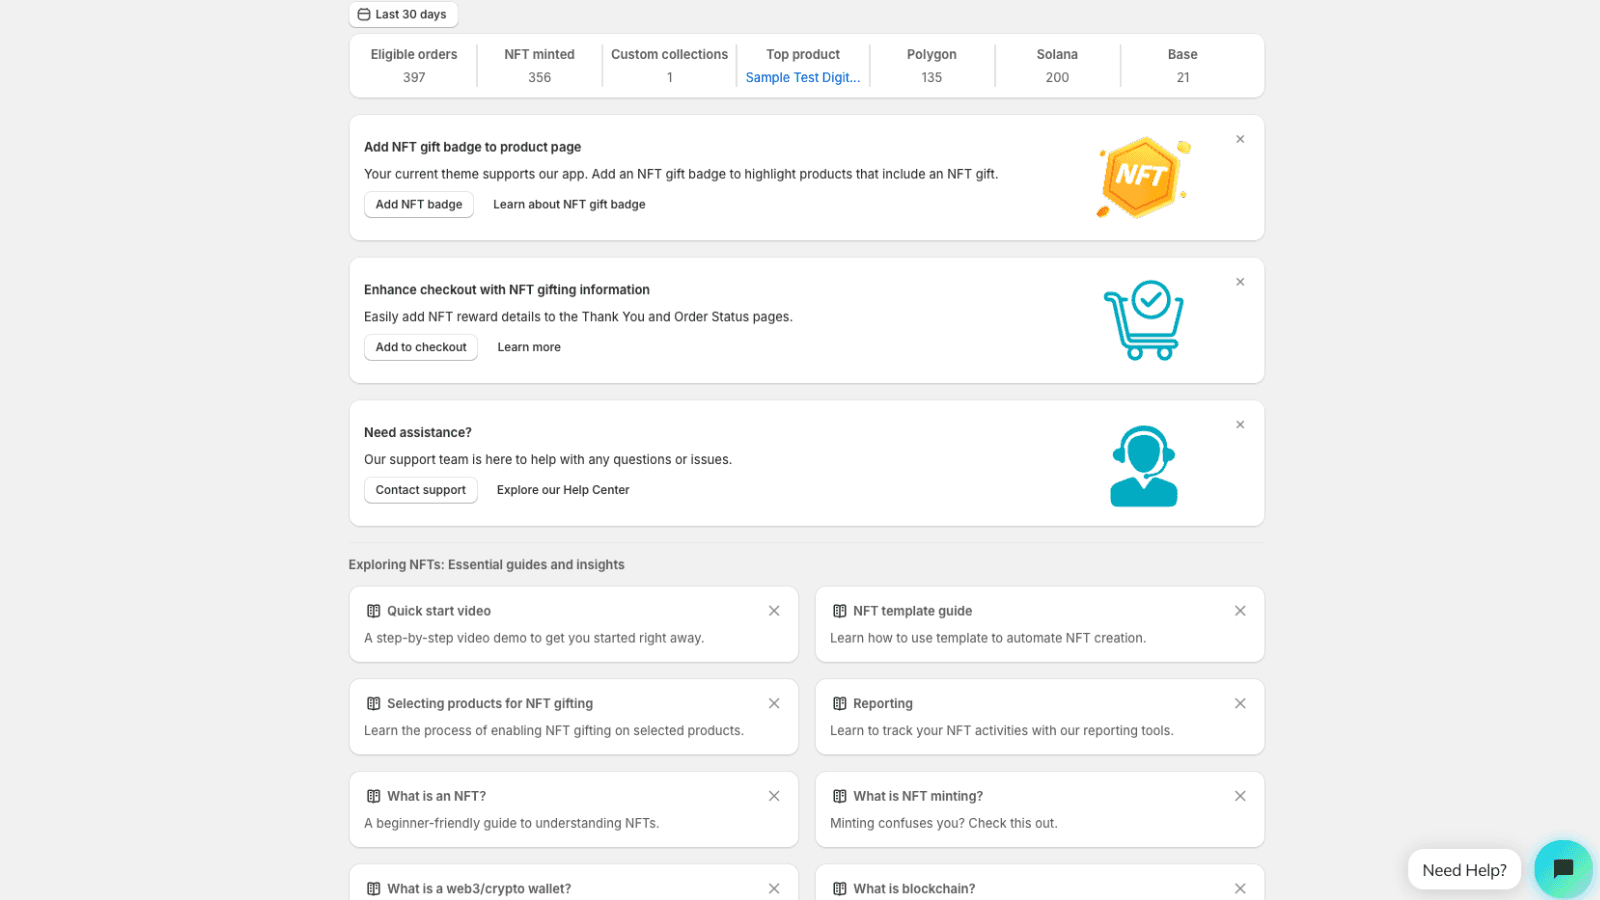This screenshot has width=1600, height=900.
Task: Click the book icon beside NFT template guide
Action: pos(838,610)
